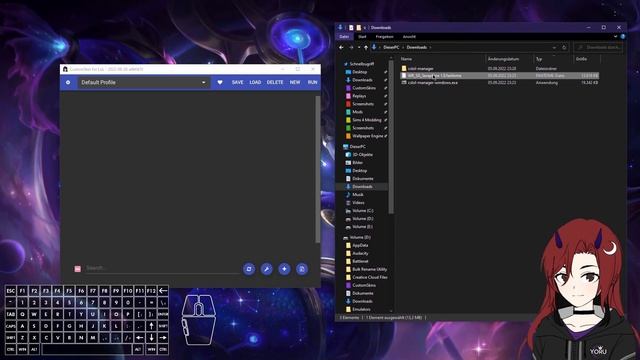The width and height of the screenshot is (640, 360).
Task: Refresh the Explorer Downloads folder
Action: [x=564, y=47]
